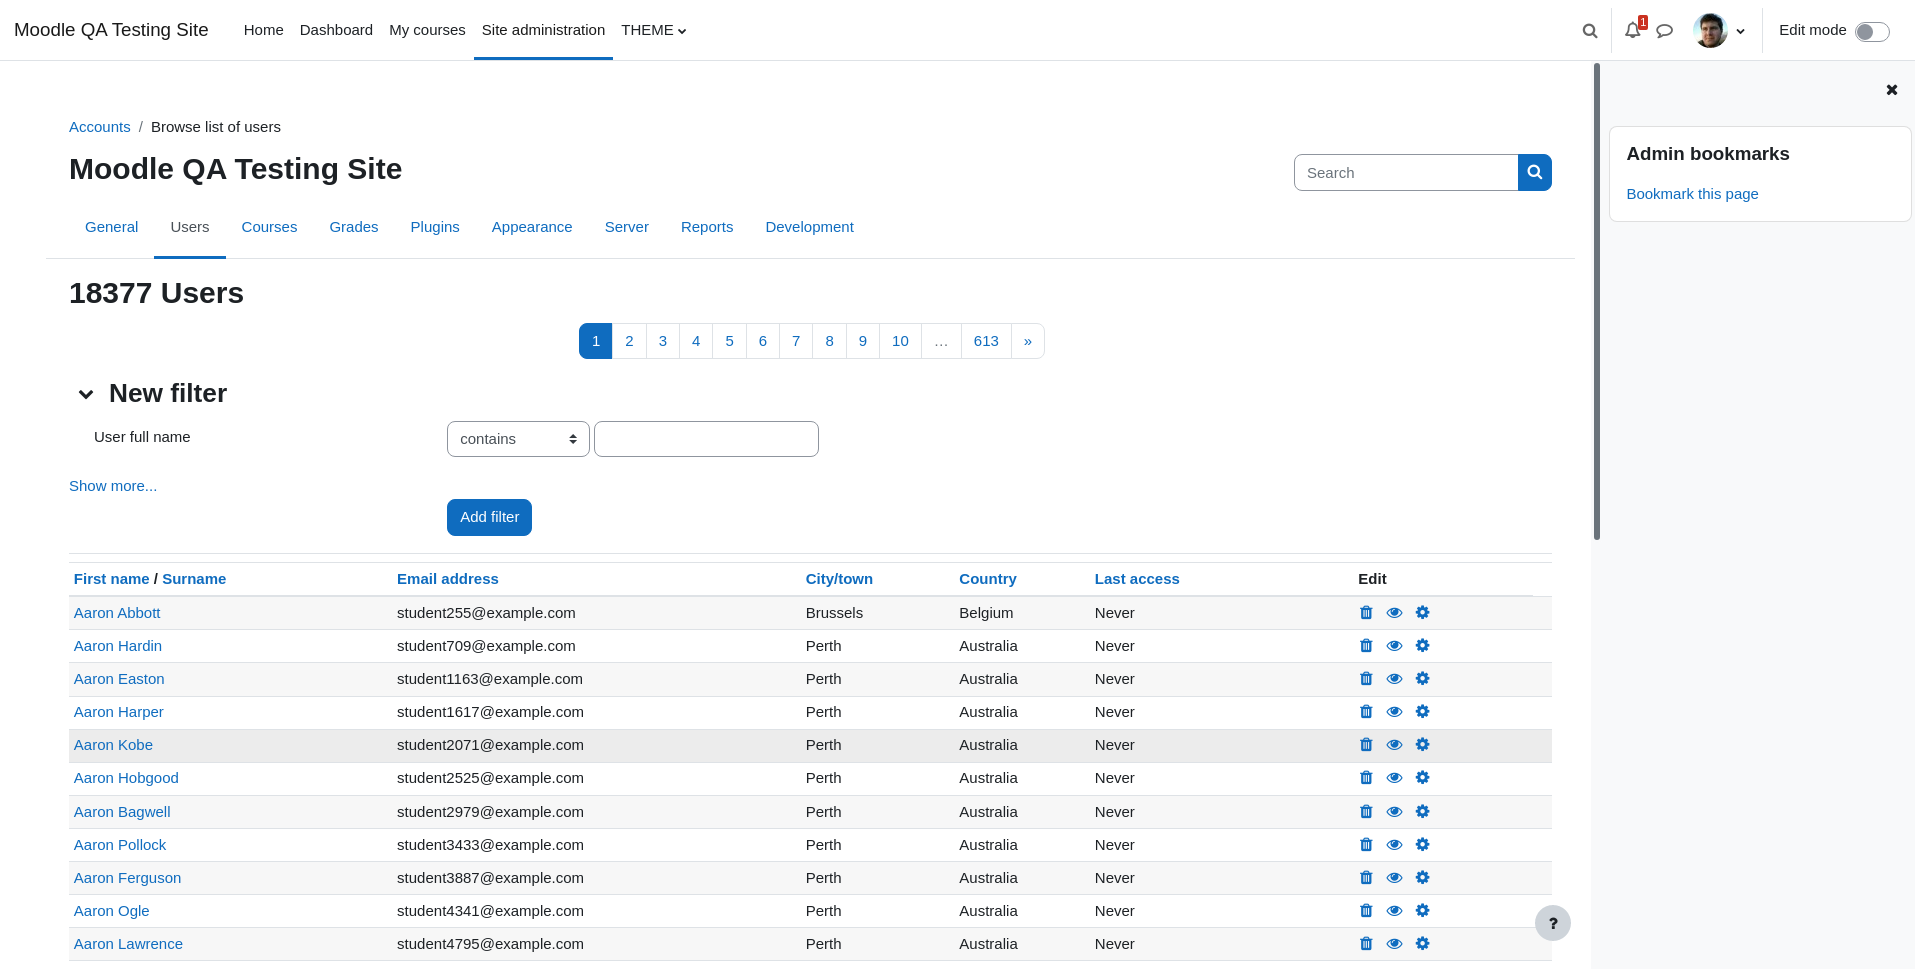1915x969 pixels.
Task: Suspend Aaron Abbott using eye icon
Action: tap(1394, 613)
